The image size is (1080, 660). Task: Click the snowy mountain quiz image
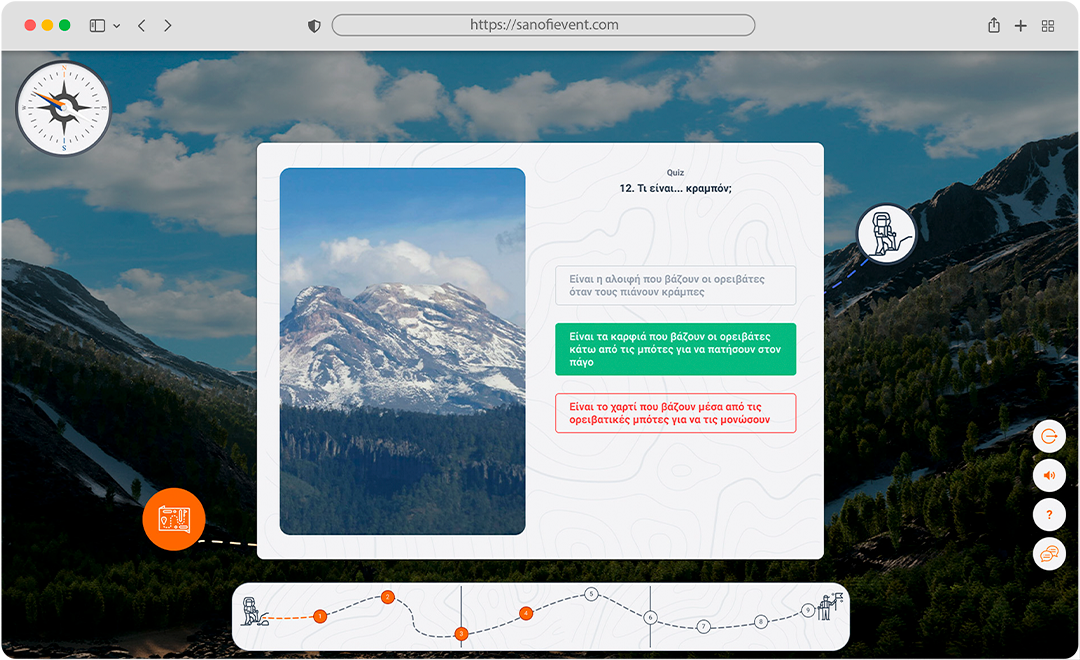(402, 351)
